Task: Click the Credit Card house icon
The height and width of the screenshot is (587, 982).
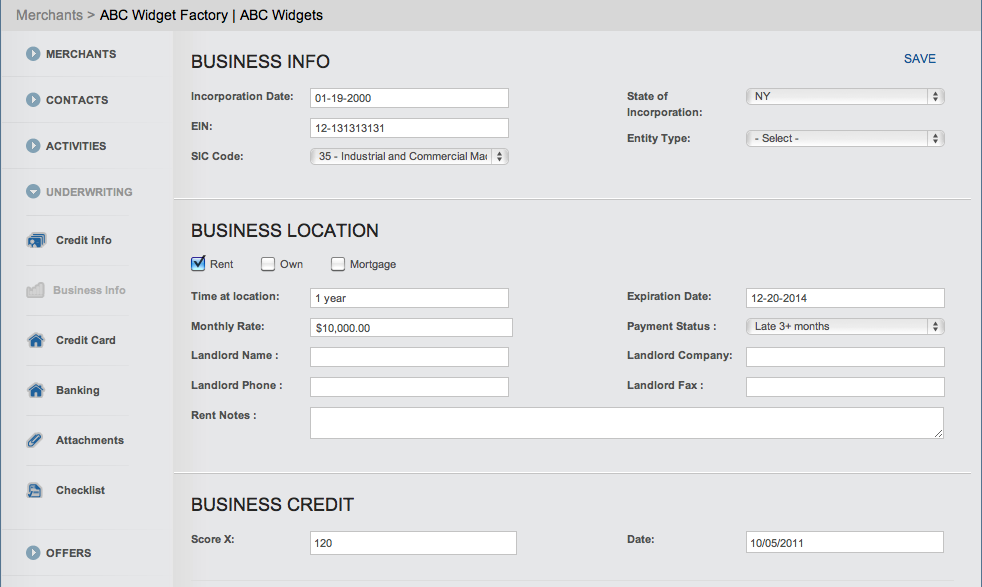Action: pyautogui.click(x=36, y=340)
